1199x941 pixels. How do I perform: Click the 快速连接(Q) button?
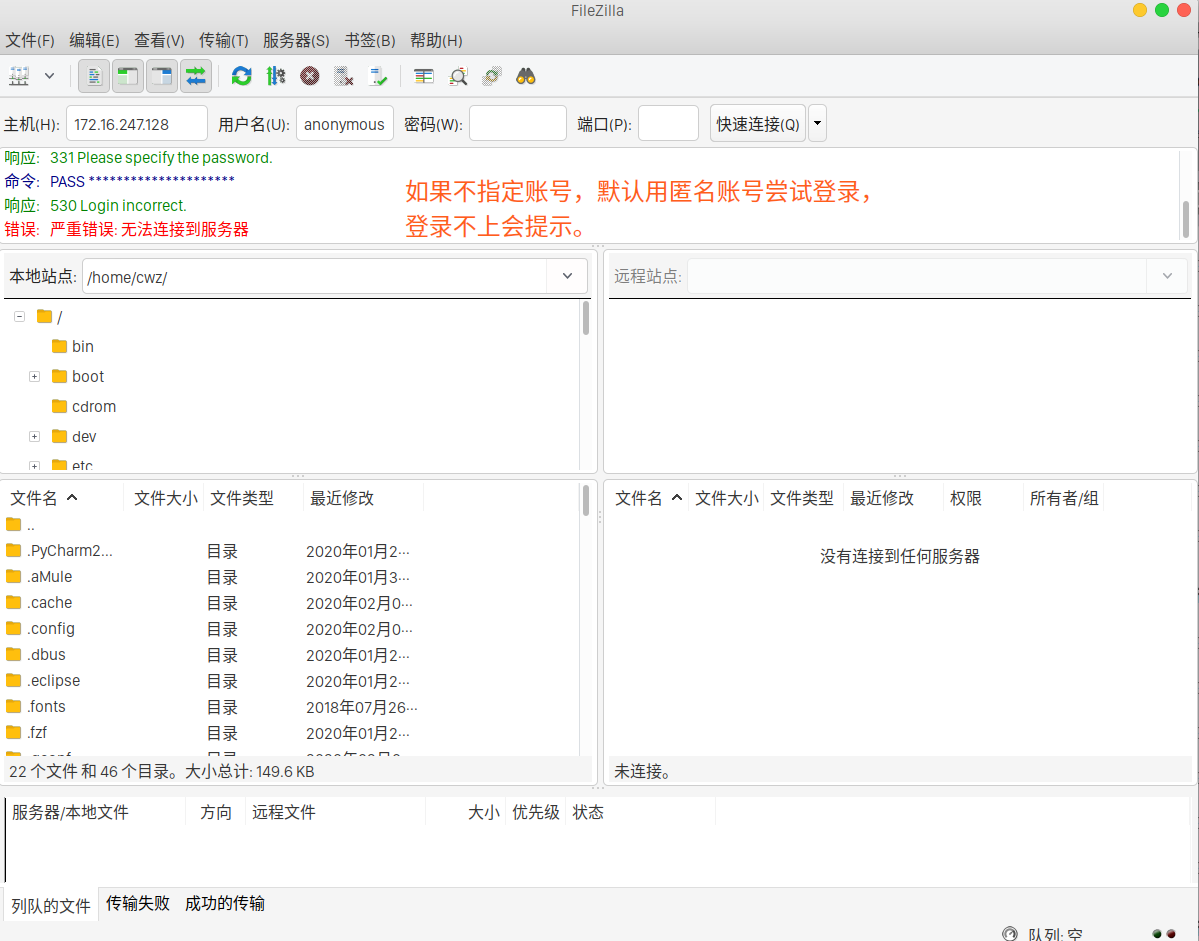click(x=758, y=124)
